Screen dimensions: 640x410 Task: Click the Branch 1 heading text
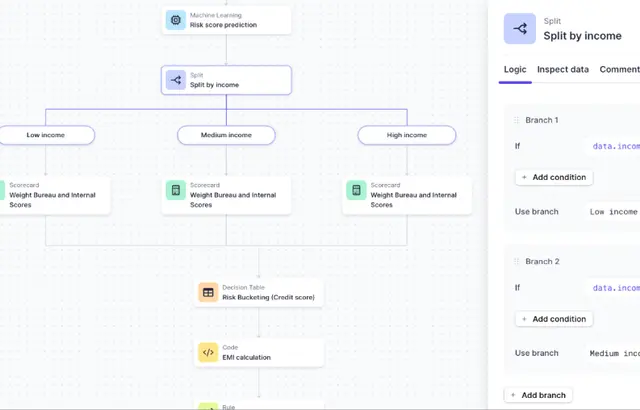(x=542, y=120)
